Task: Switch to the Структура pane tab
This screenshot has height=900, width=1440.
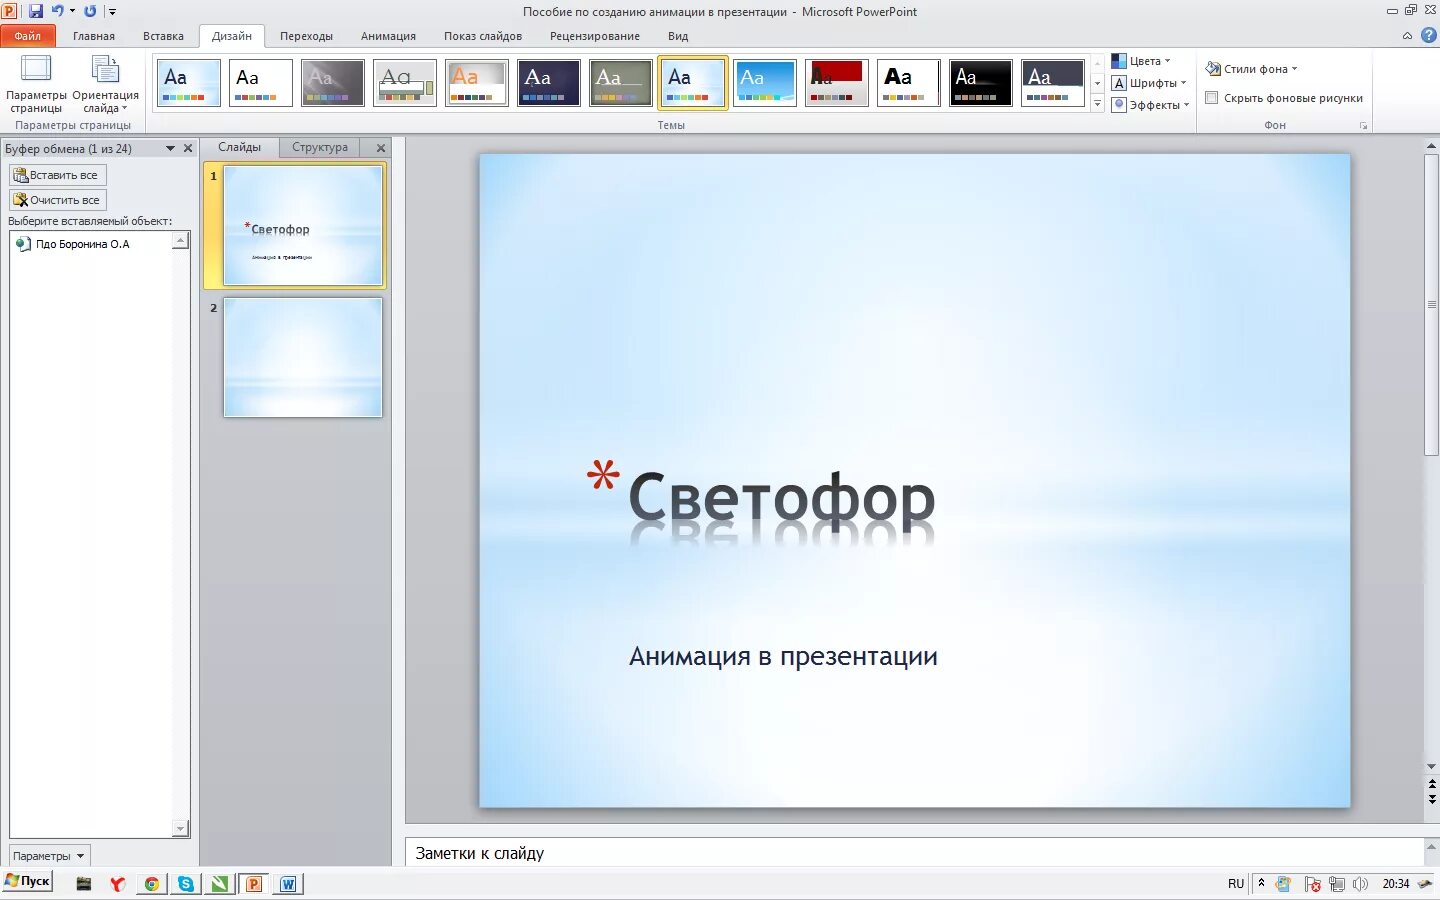Action: pos(320,147)
